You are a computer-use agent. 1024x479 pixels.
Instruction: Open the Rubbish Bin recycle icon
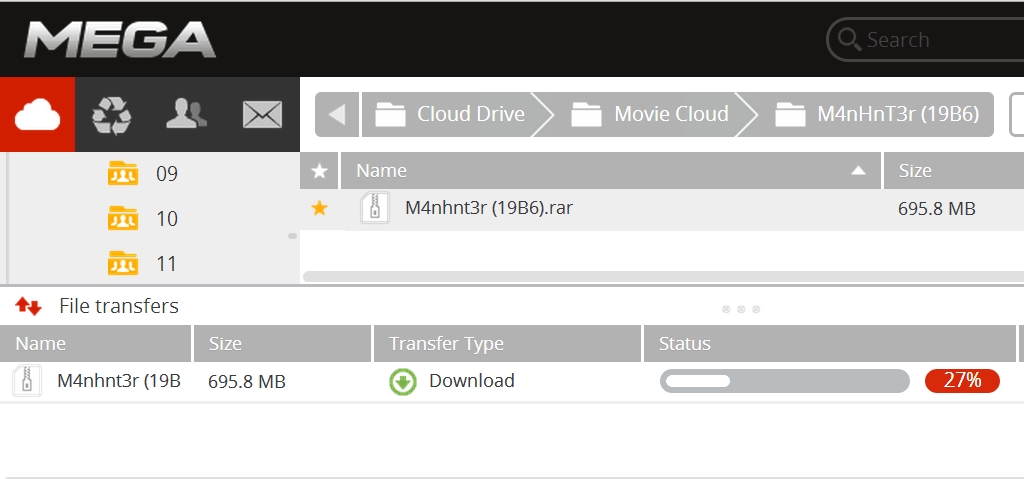pyautogui.click(x=112, y=114)
